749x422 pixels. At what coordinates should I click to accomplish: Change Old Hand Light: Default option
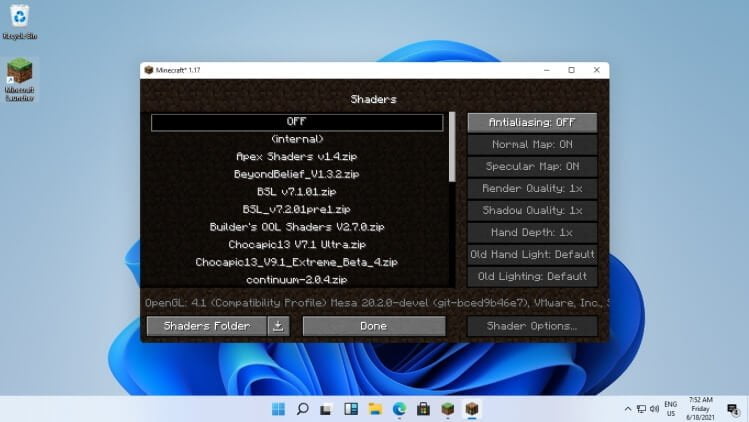[532, 254]
